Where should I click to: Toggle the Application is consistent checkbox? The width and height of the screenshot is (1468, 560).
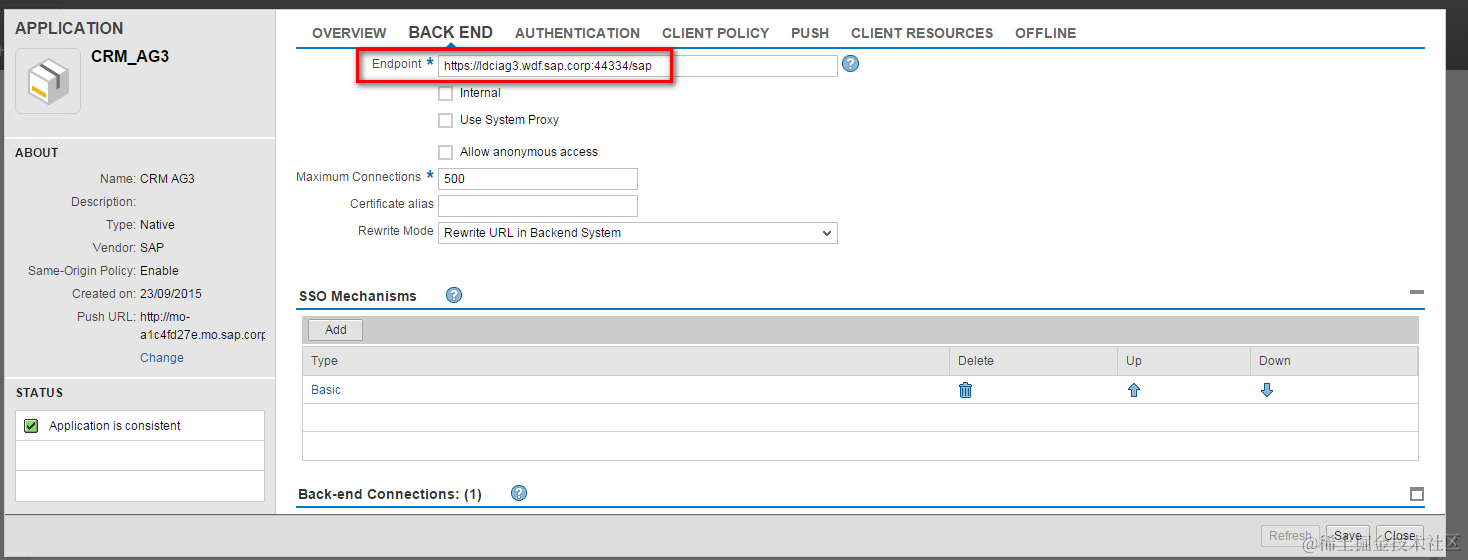(31, 426)
